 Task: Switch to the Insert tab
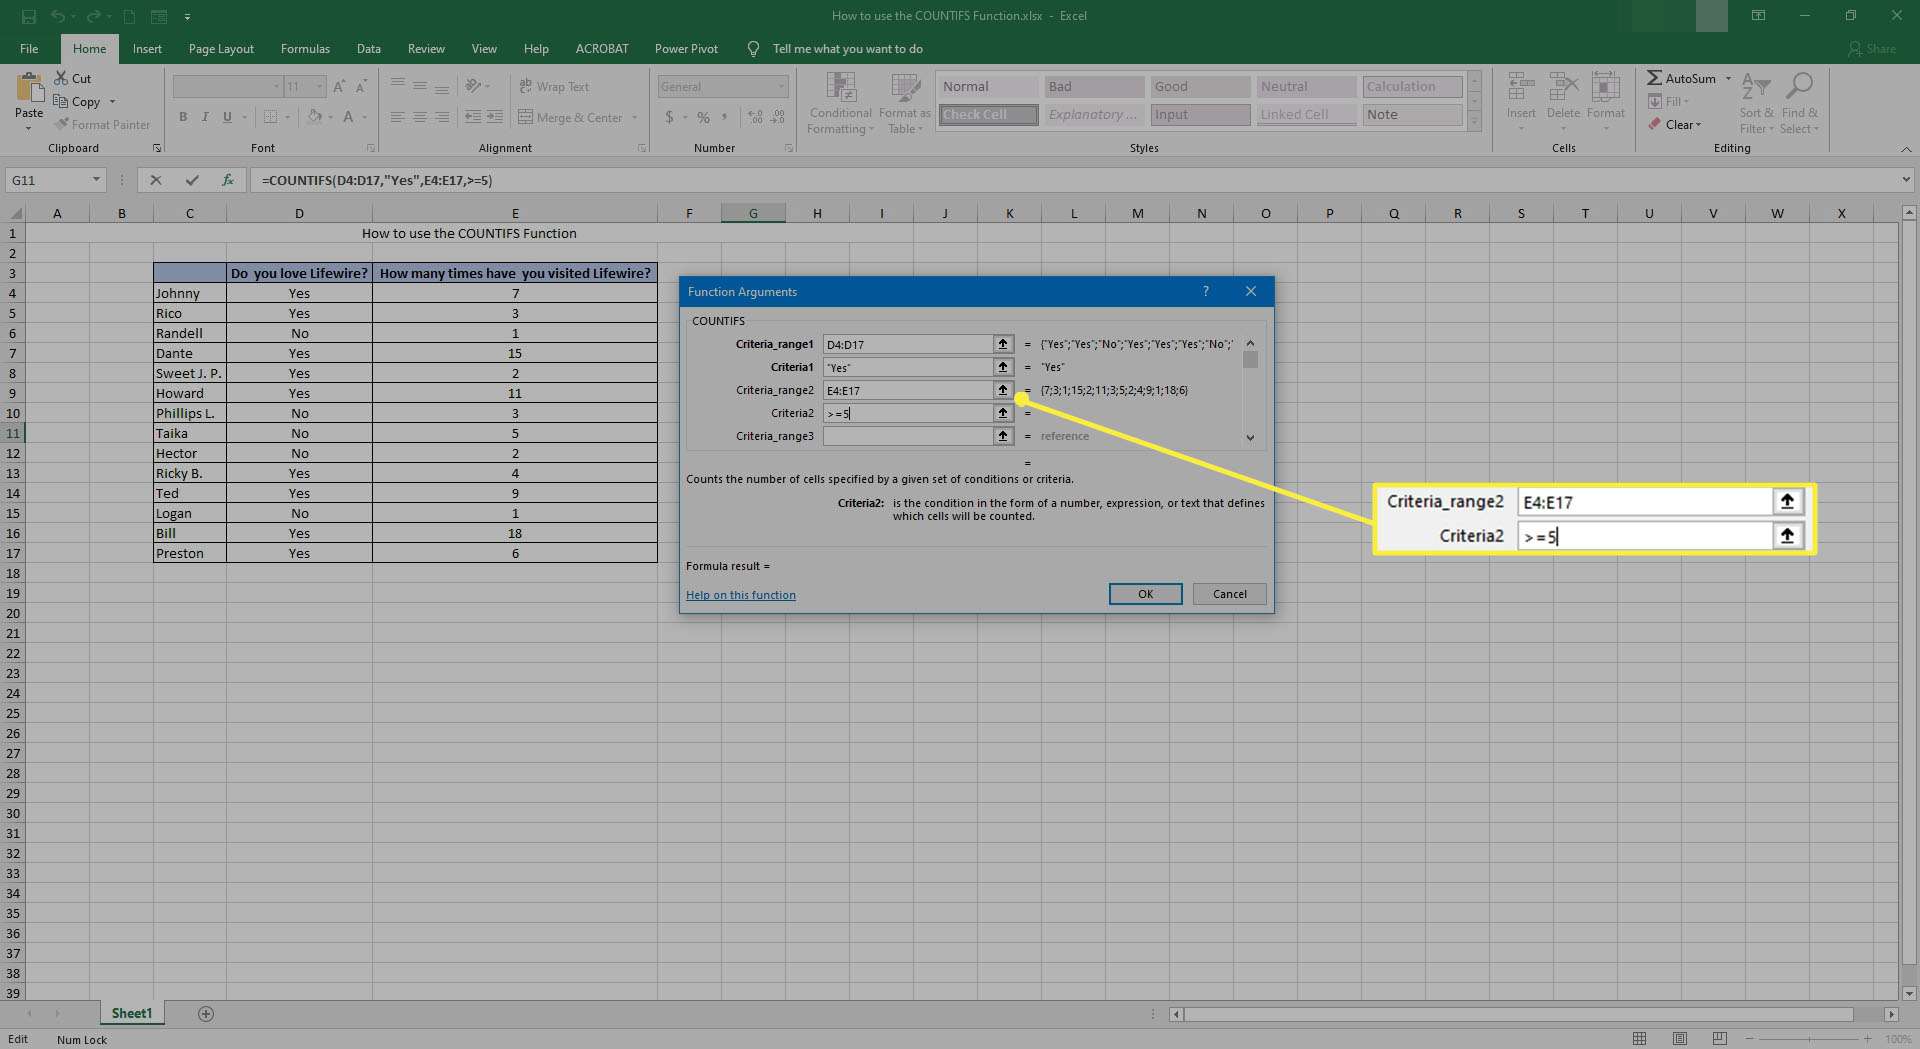pos(147,48)
